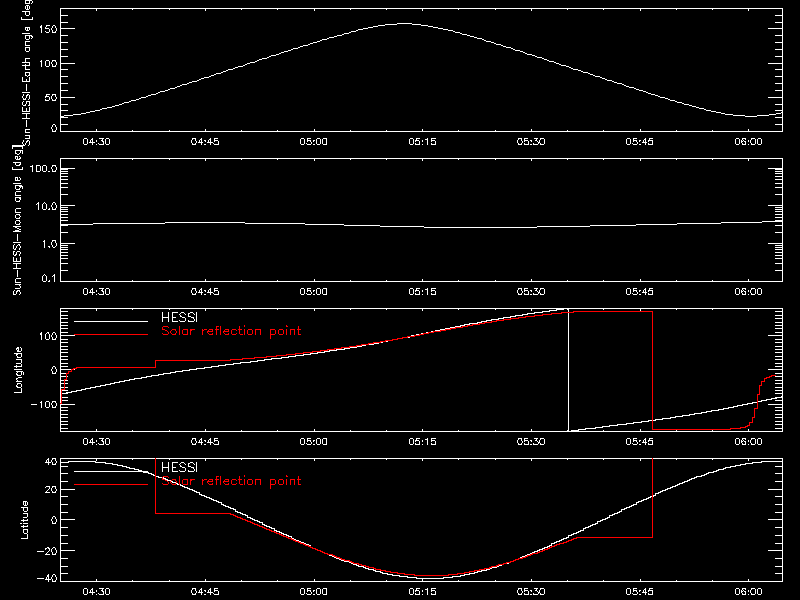Click 05:00 time label under Longitude panel
The height and width of the screenshot is (600, 800).
click(x=313, y=442)
